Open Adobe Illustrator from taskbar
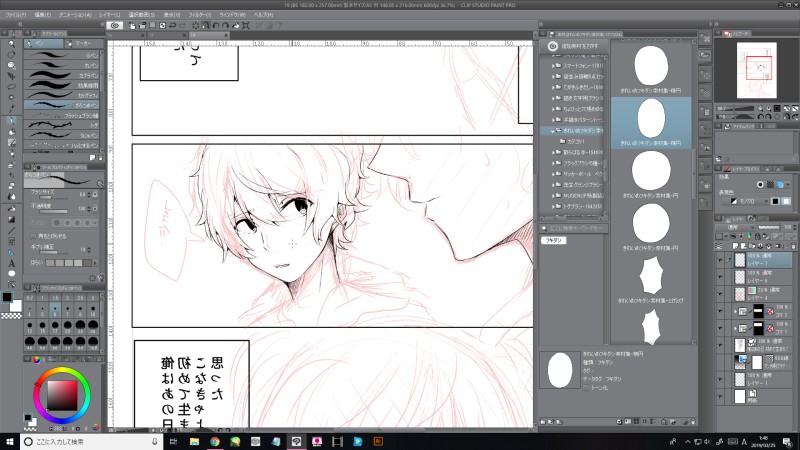 pyautogui.click(x=378, y=441)
